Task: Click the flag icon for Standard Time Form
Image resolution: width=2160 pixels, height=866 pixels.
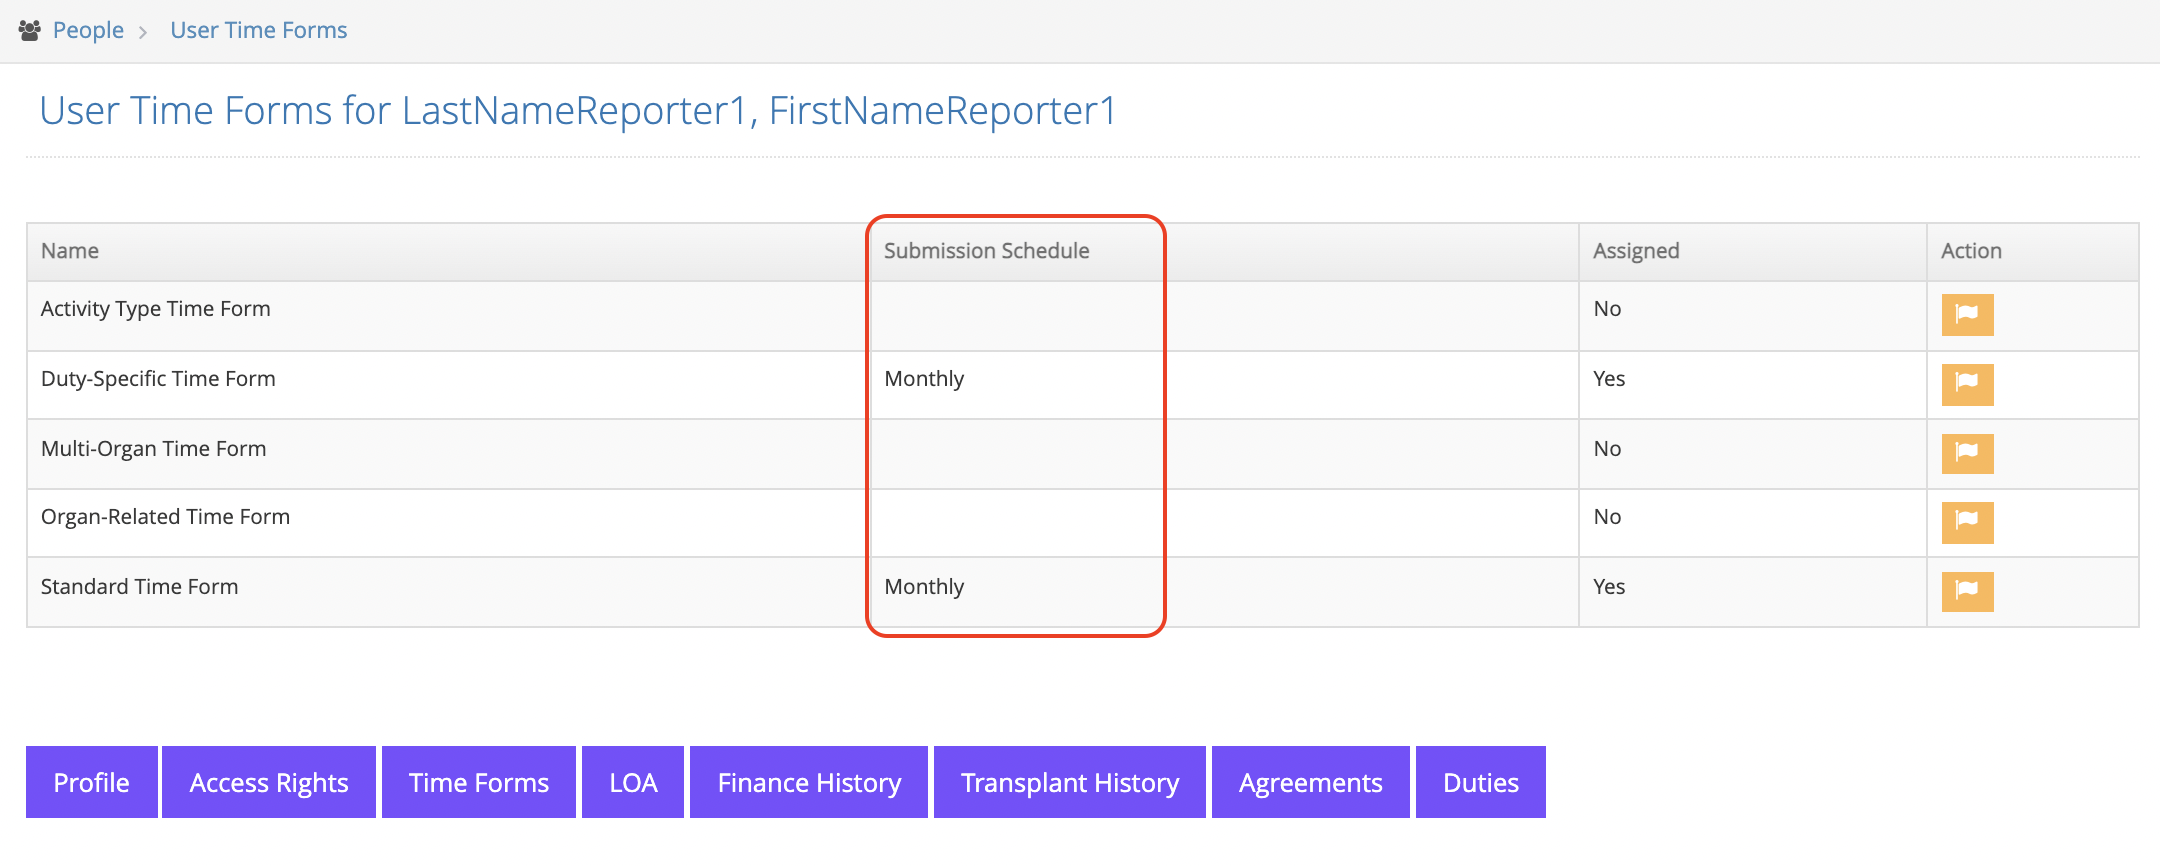Action: click(x=1967, y=592)
